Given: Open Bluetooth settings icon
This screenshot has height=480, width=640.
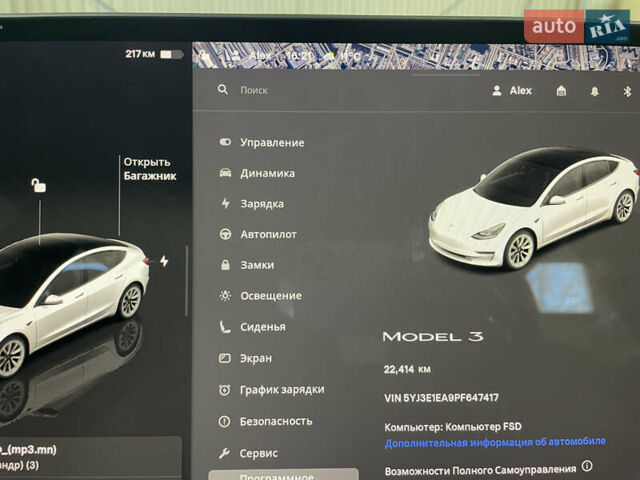Looking at the screenshot, I should pyautogui.click(x=628, y=91).
